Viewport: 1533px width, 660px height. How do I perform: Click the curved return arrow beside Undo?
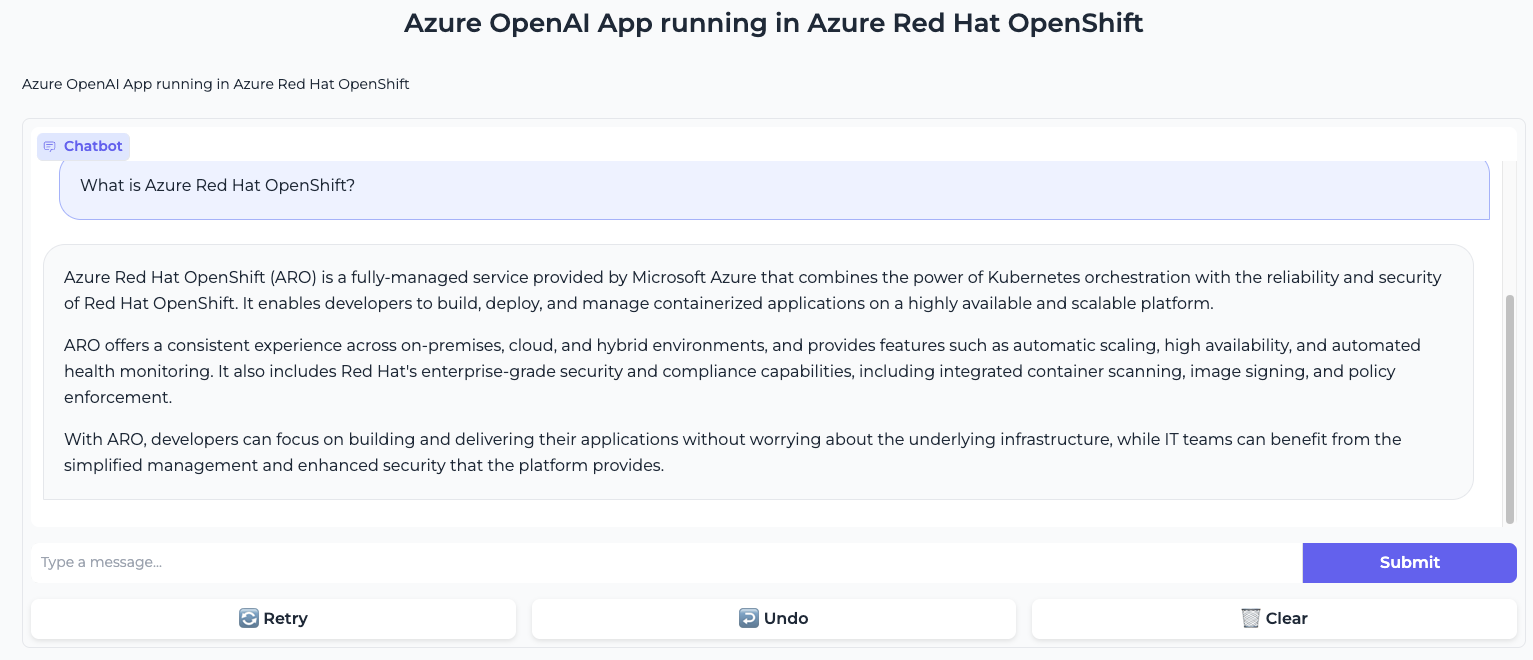(x=750, y=618)
